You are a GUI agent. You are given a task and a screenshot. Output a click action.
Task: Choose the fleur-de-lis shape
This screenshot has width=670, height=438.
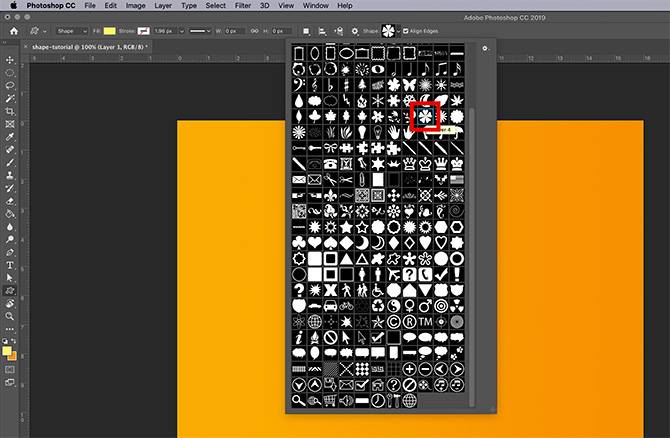[330, 195]
